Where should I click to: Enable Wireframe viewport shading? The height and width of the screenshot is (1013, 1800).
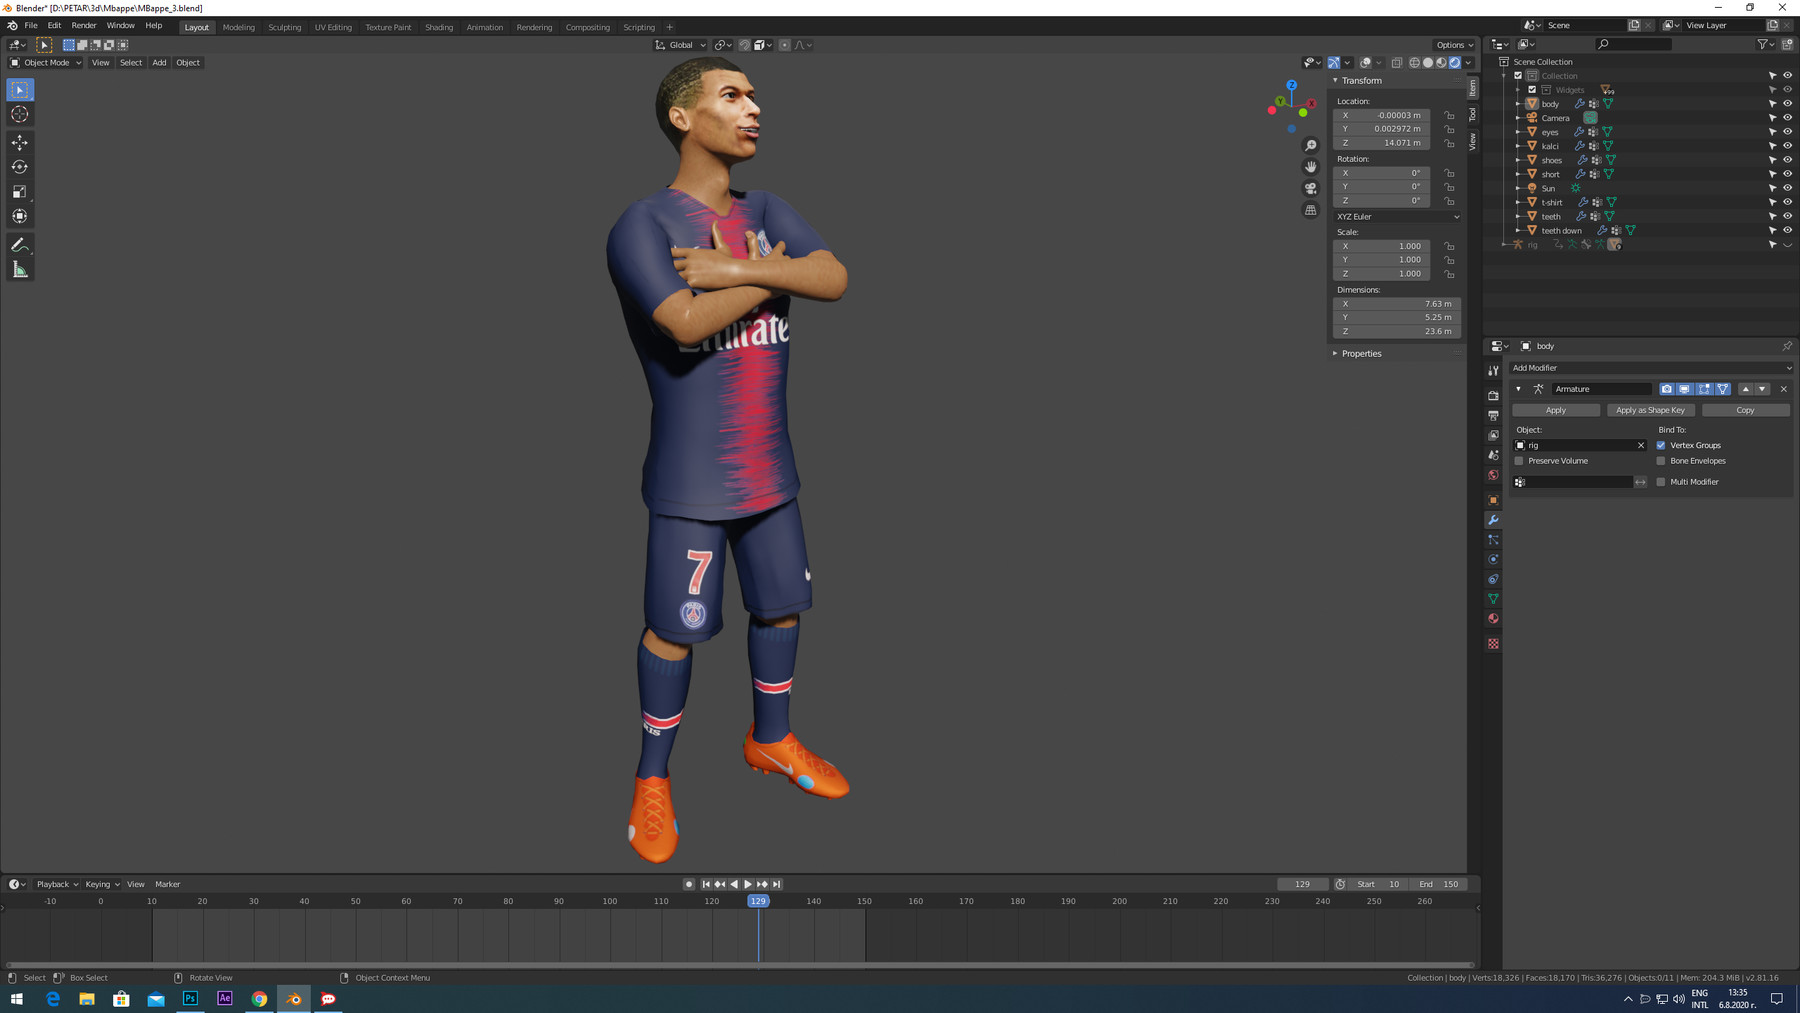click(x=1413, y=62)
